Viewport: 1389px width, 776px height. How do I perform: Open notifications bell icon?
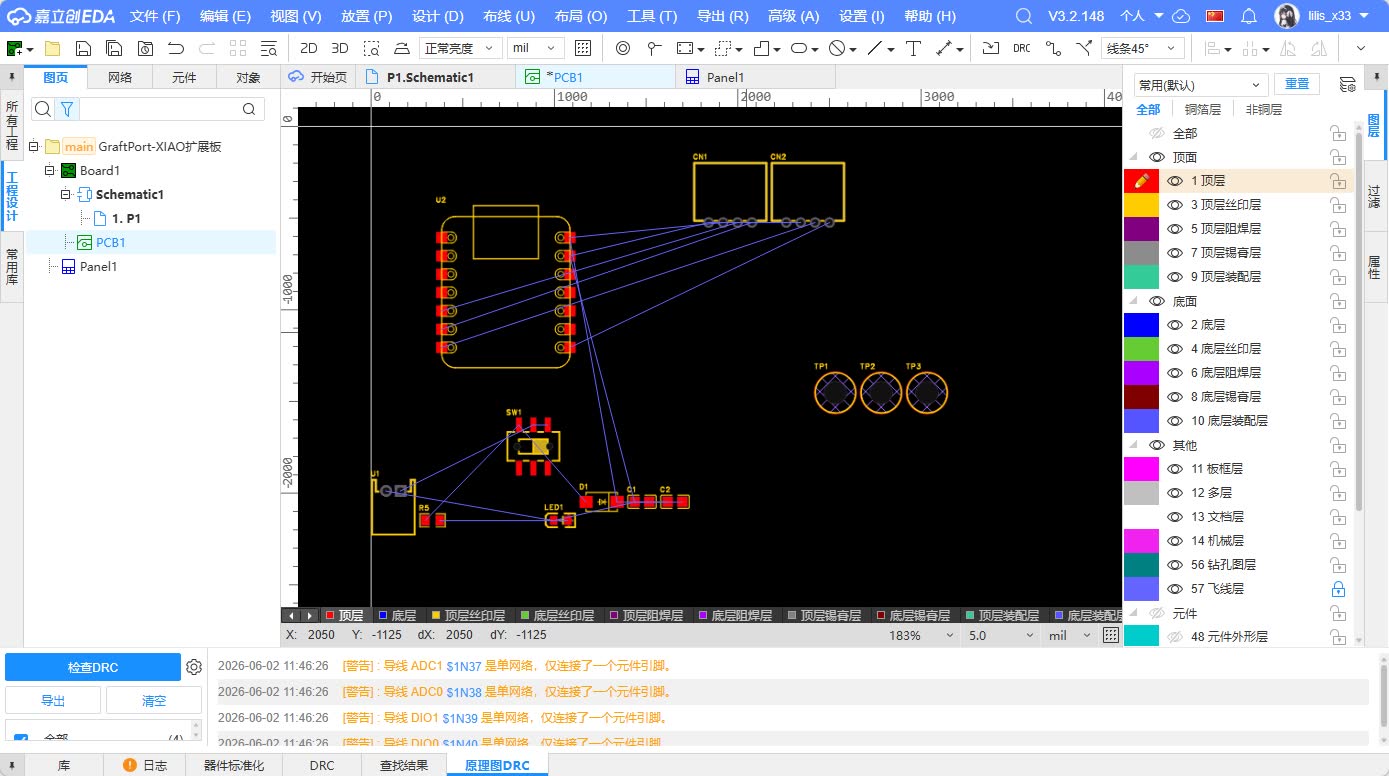tap(1248, 16)
